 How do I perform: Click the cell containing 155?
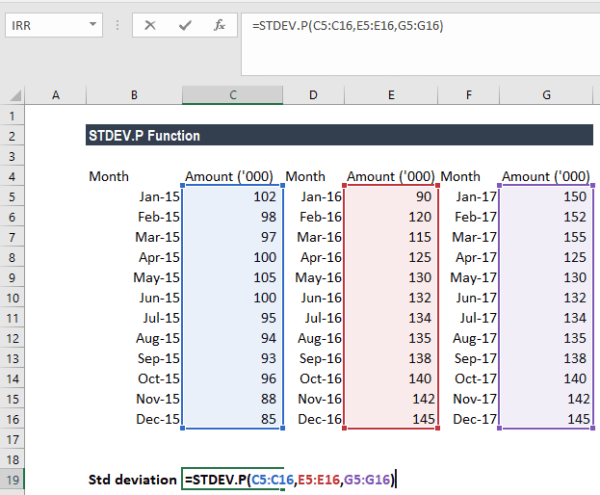[x=546, y=237]
